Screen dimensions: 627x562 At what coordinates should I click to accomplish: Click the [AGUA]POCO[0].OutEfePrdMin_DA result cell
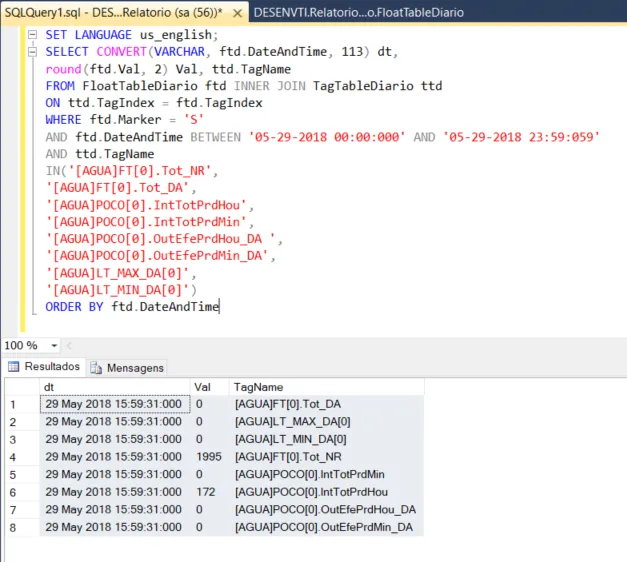324,527
